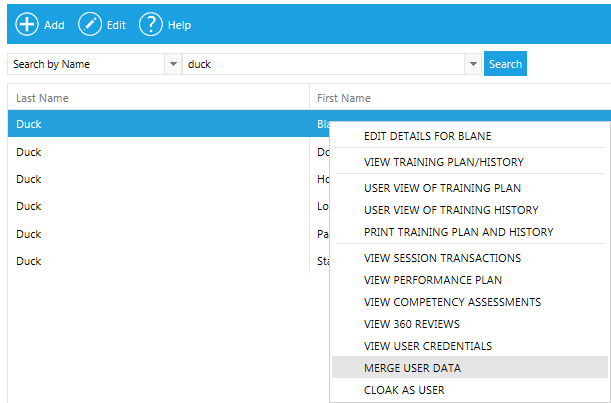Open the search term dropdown arrow

point(472,64)
